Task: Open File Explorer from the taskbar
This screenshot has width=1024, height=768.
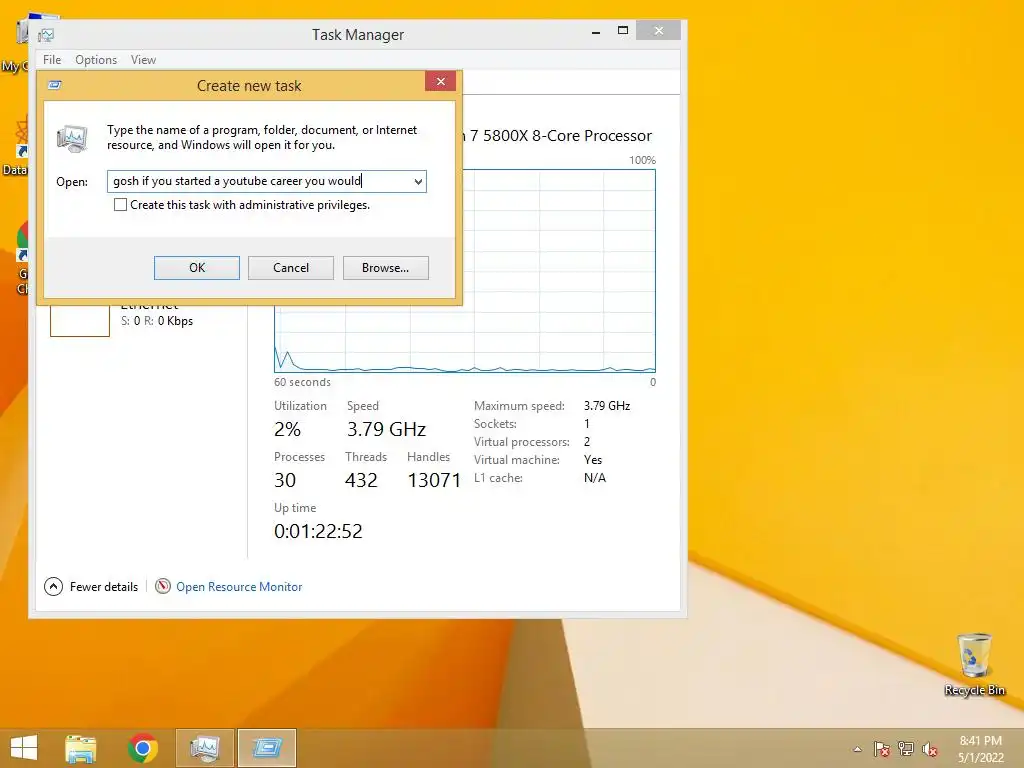Action: click(80, 748)
